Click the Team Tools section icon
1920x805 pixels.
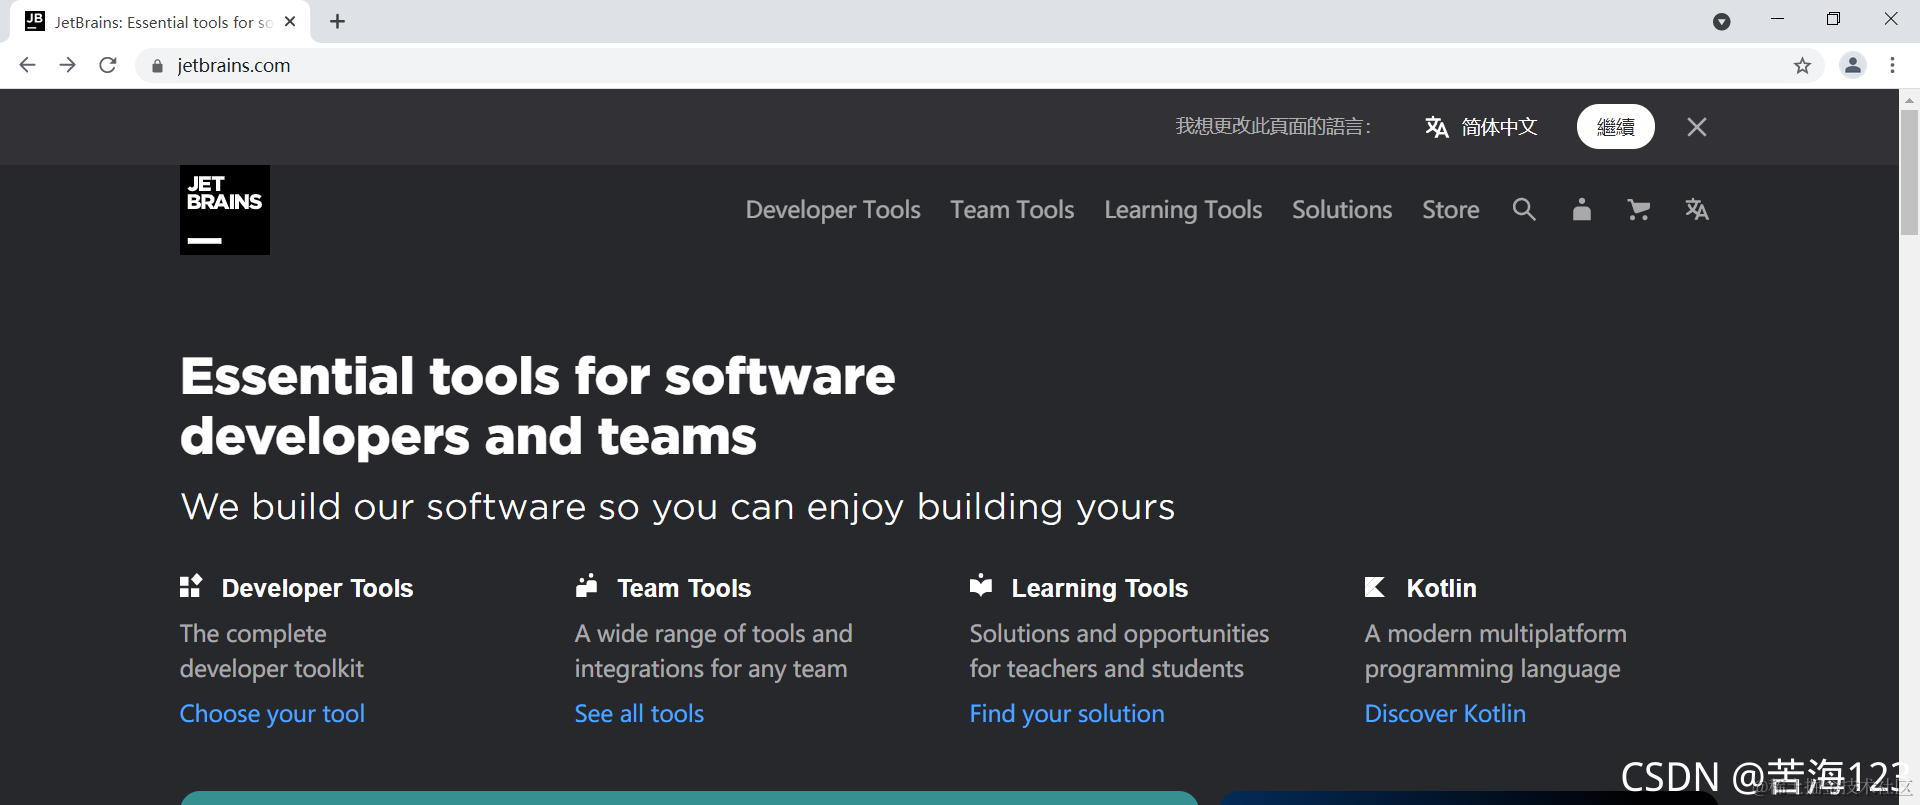(x=586, y=586)
